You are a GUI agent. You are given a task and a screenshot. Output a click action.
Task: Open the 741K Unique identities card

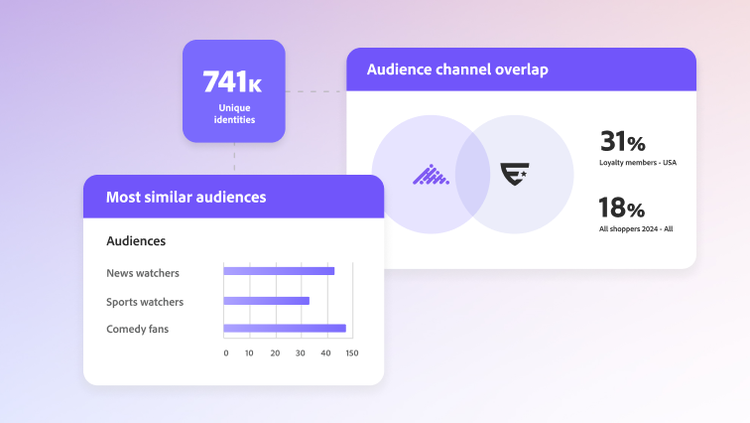(x=234, y=91)
